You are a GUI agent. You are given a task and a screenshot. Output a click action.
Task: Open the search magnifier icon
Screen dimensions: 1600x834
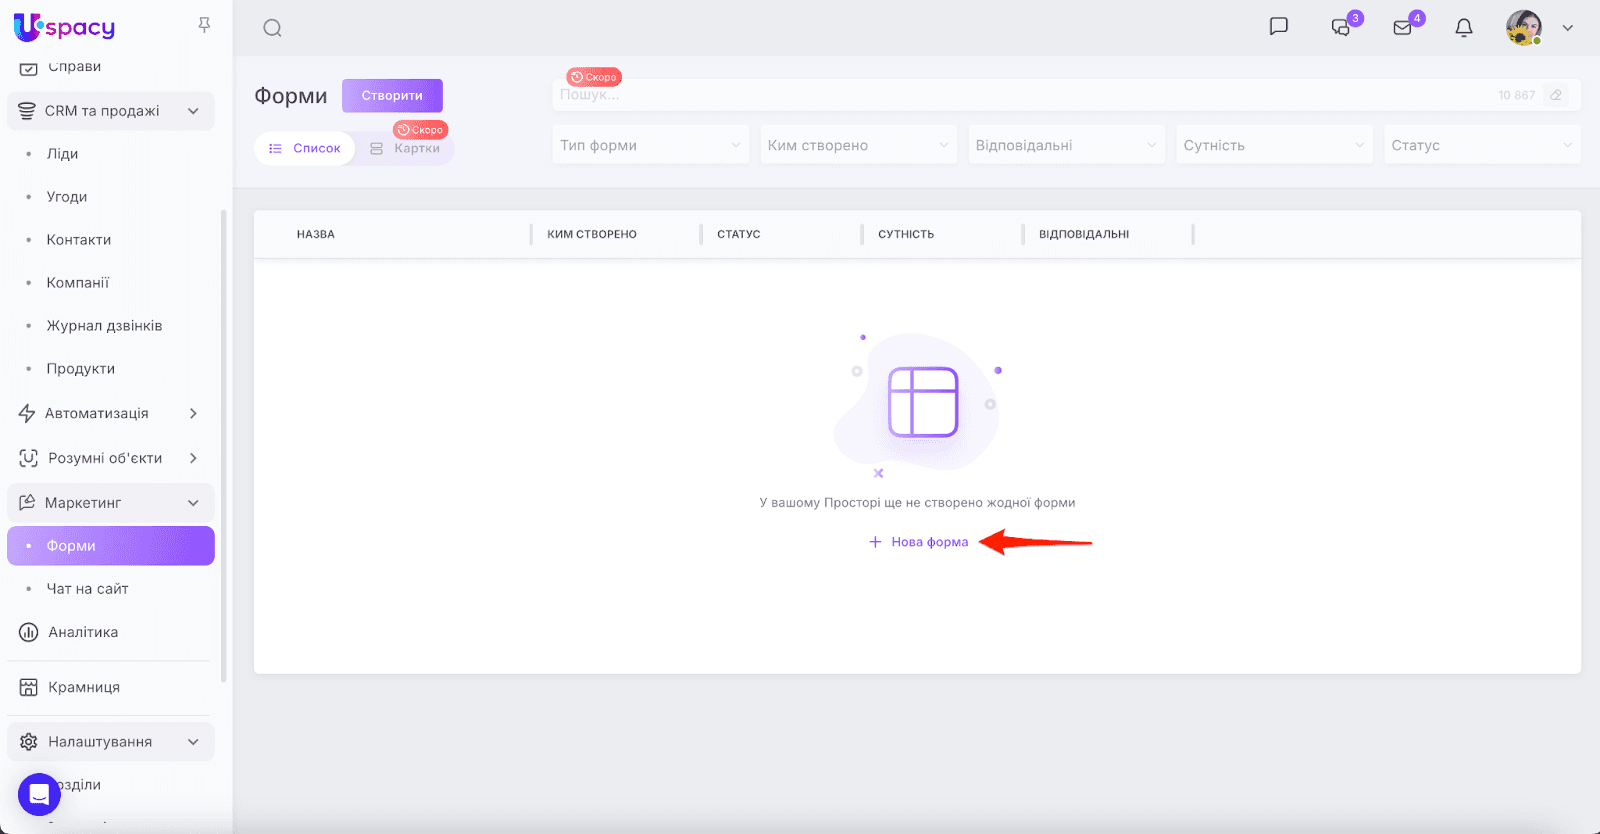[x=272, y=28]
